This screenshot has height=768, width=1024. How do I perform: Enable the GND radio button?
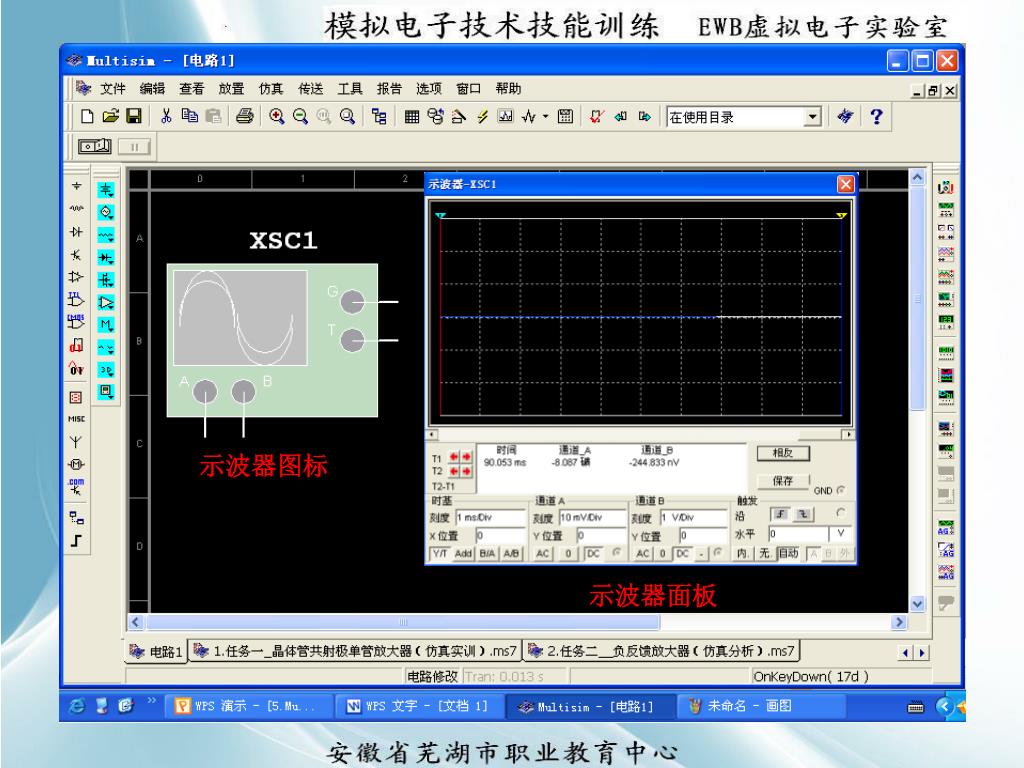(x=840, y=490)
